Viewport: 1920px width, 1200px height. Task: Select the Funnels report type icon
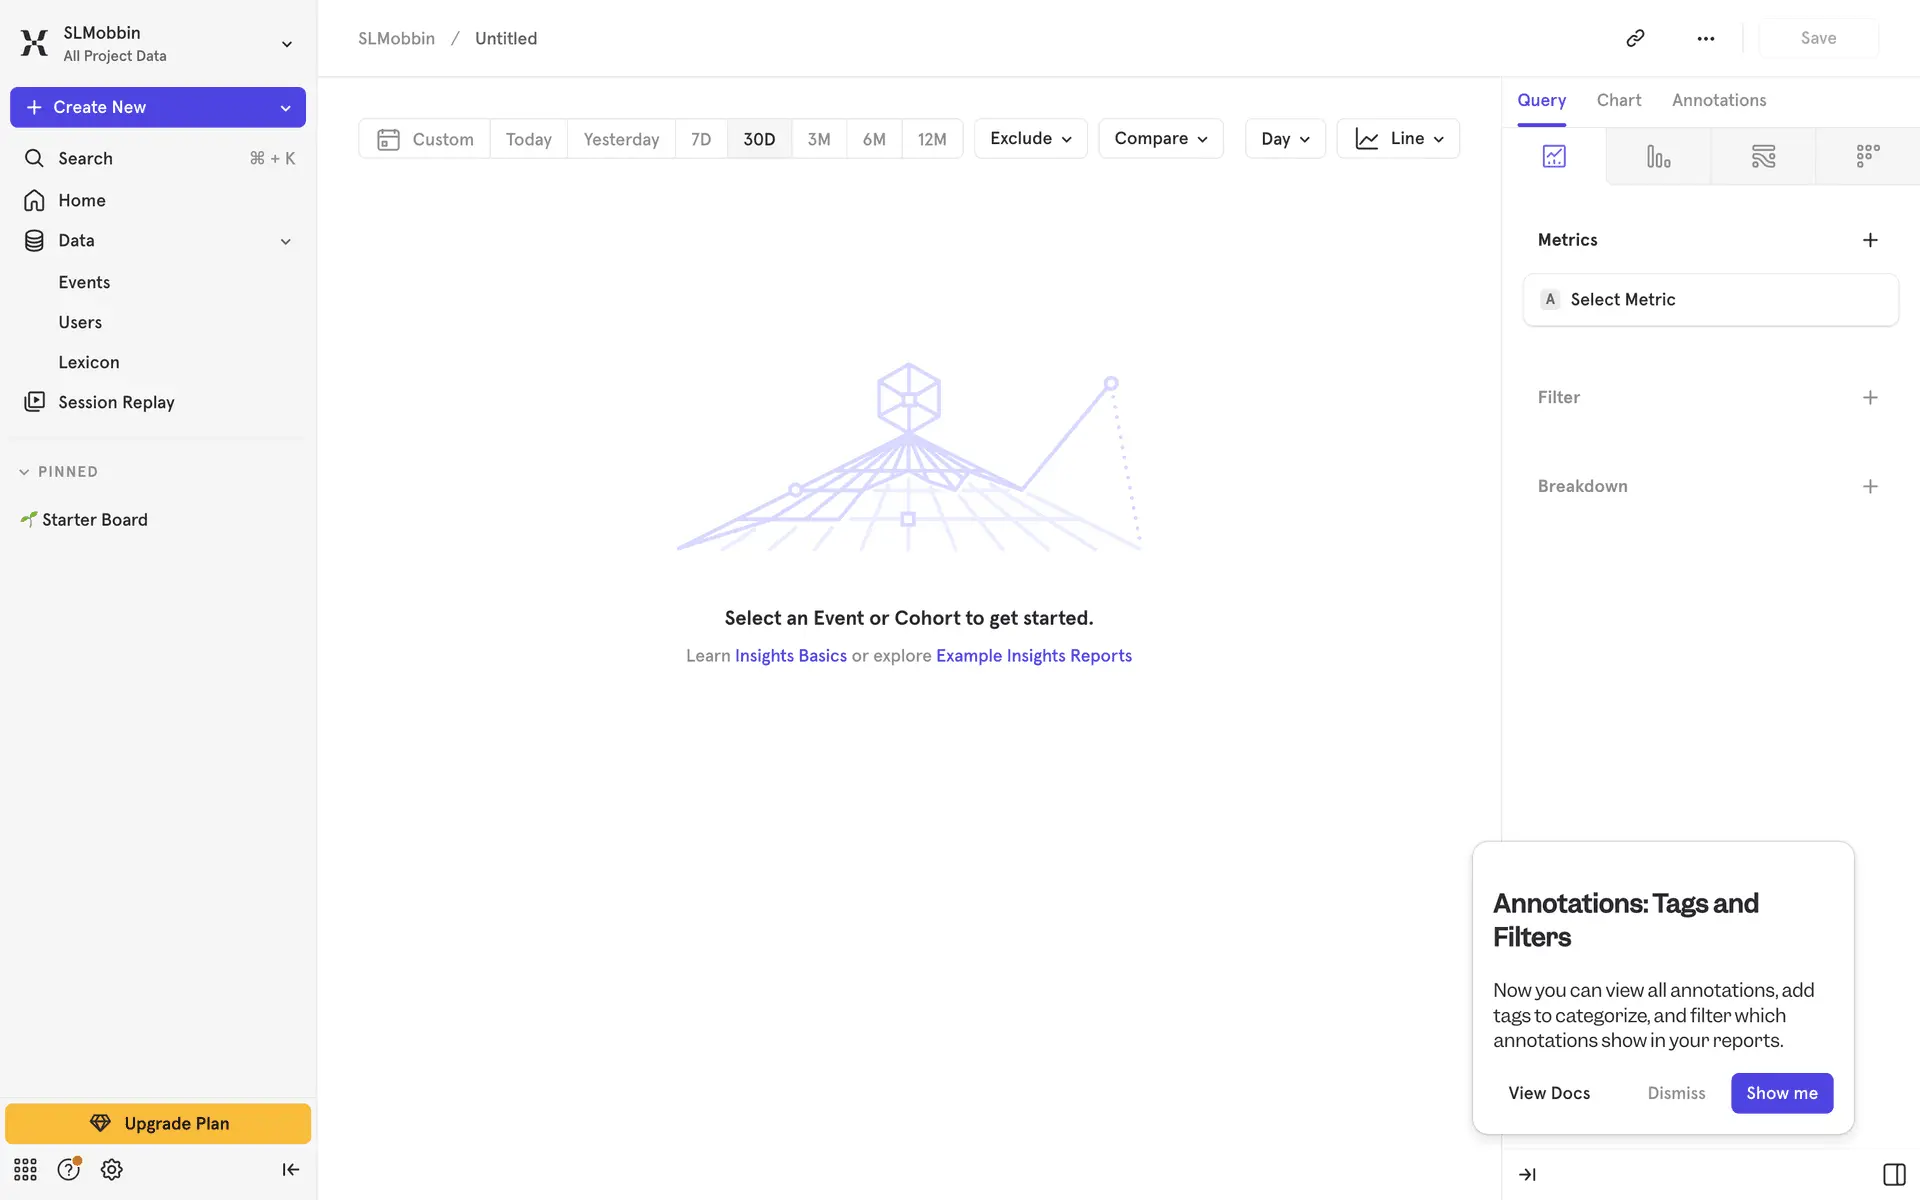pyautogui.click(x=1658, y=156)
